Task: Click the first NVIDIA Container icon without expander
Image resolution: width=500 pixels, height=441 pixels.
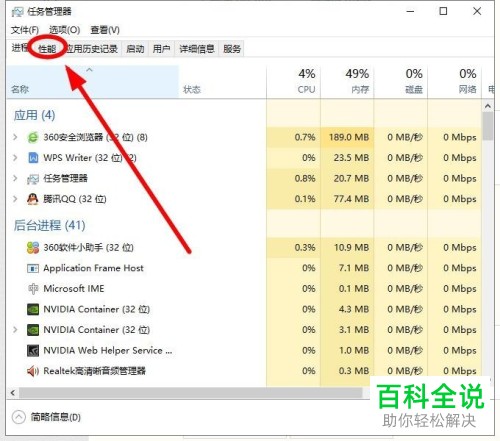Action: point(33,309)
